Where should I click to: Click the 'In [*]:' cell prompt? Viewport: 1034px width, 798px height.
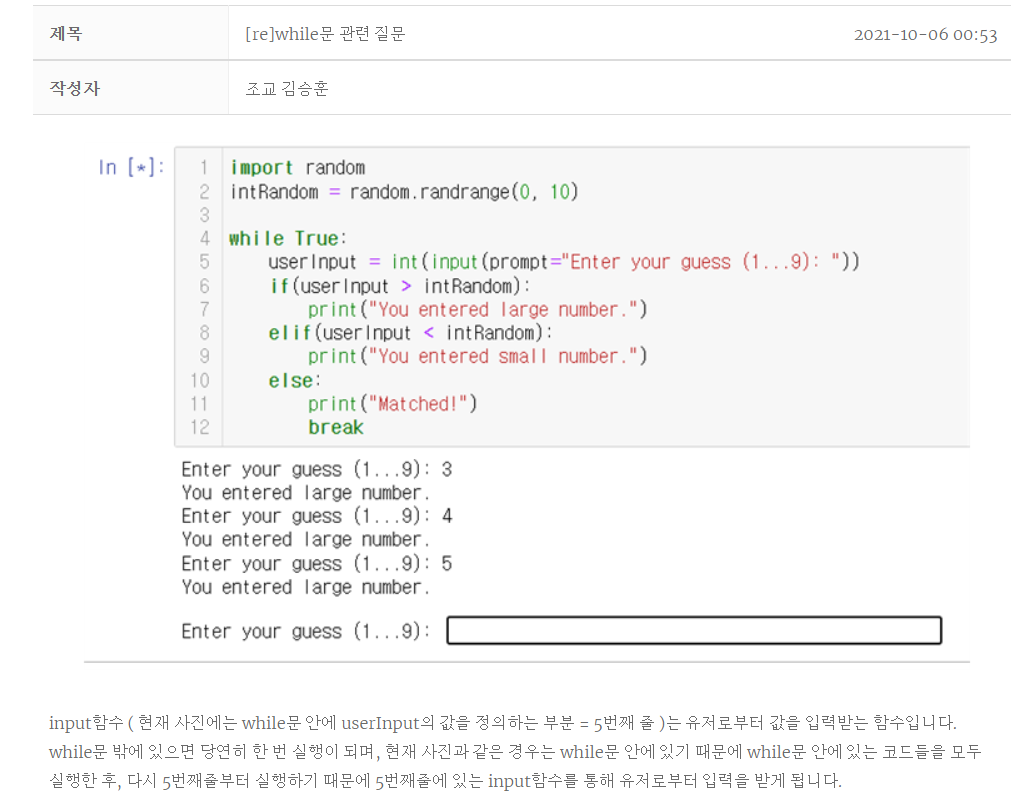coord(131,167)
